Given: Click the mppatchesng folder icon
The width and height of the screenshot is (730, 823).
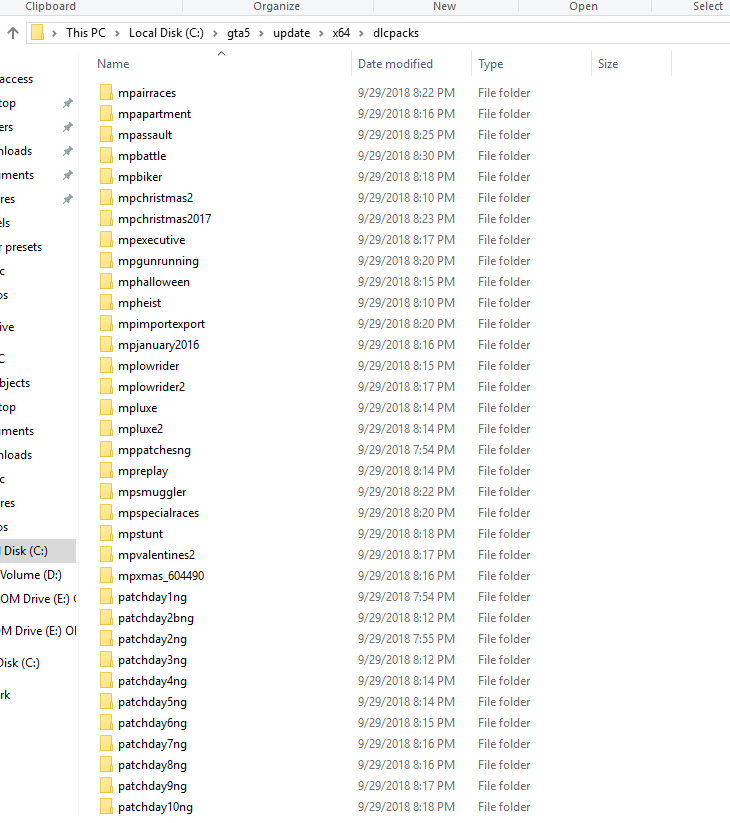Looking at the screenshot, I should tap(106, 449).
